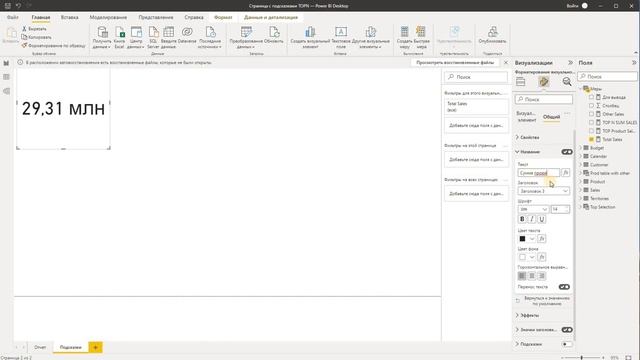The image size is (640, 360).
Task: Click the Refresh (Обновить) icon
Action: (274, 32)
